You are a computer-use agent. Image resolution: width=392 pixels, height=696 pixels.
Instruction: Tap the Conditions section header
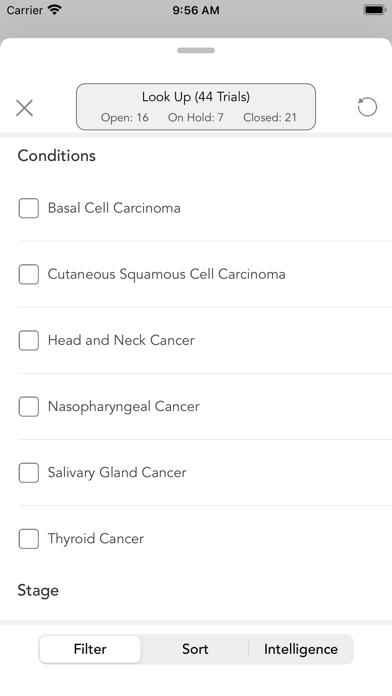click(x=56, y=156)
